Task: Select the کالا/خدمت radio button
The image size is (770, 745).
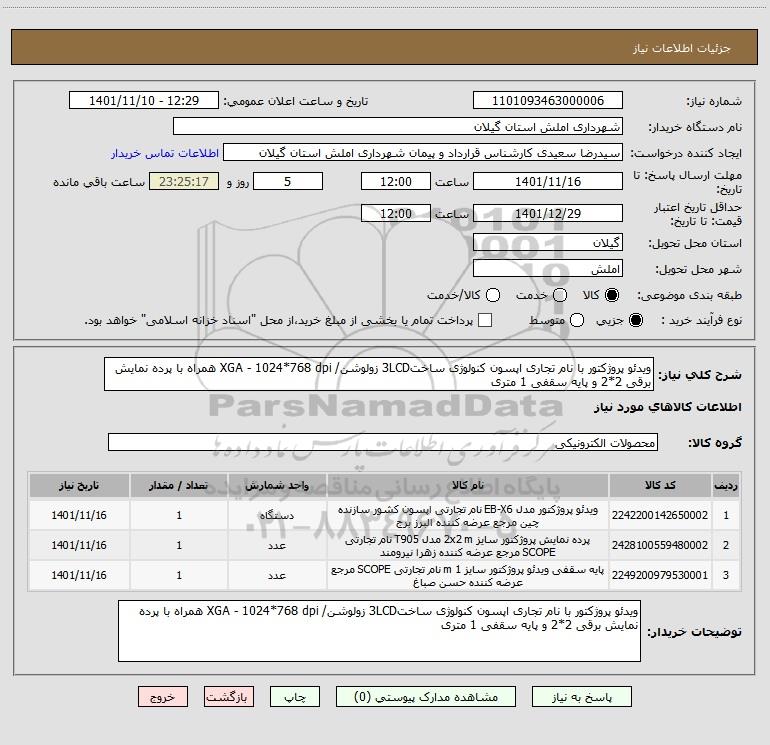Action: point(493,295)
